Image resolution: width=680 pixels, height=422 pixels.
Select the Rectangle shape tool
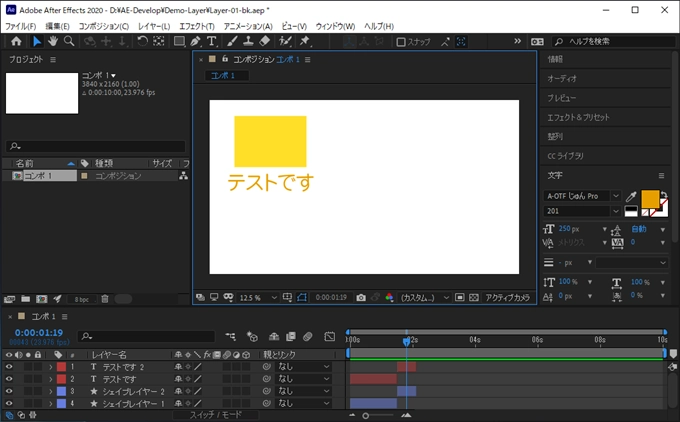click(179, 42)
